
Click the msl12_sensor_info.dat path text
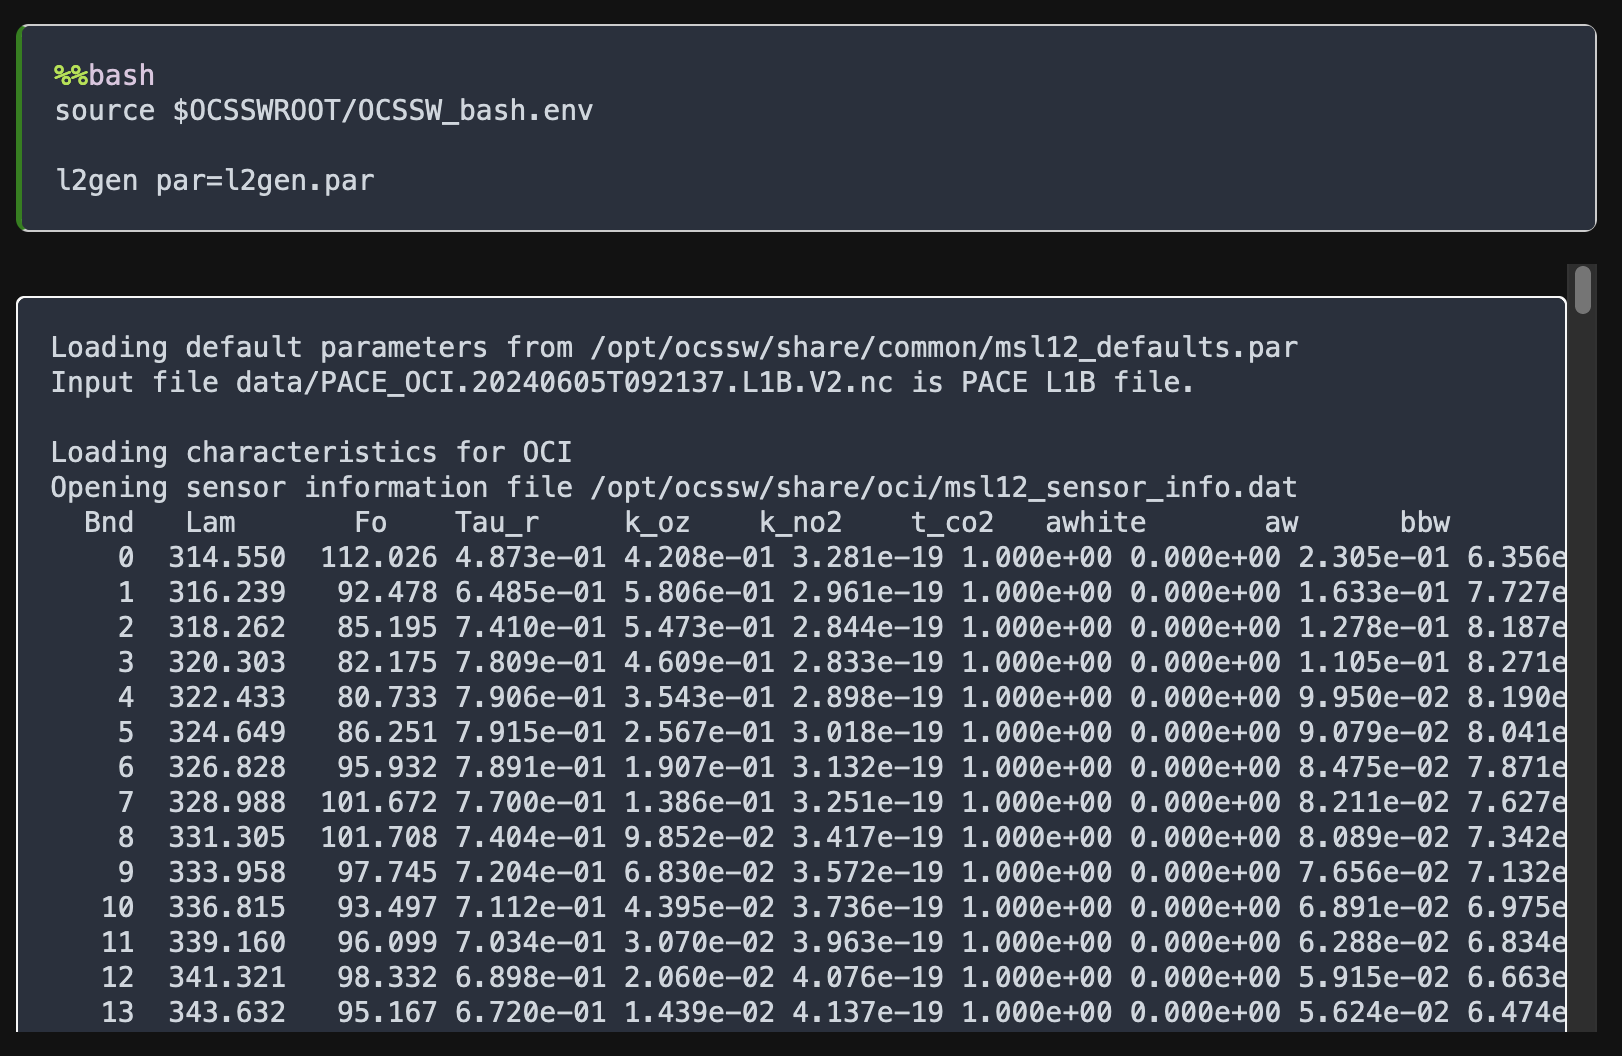pos(944,487)
